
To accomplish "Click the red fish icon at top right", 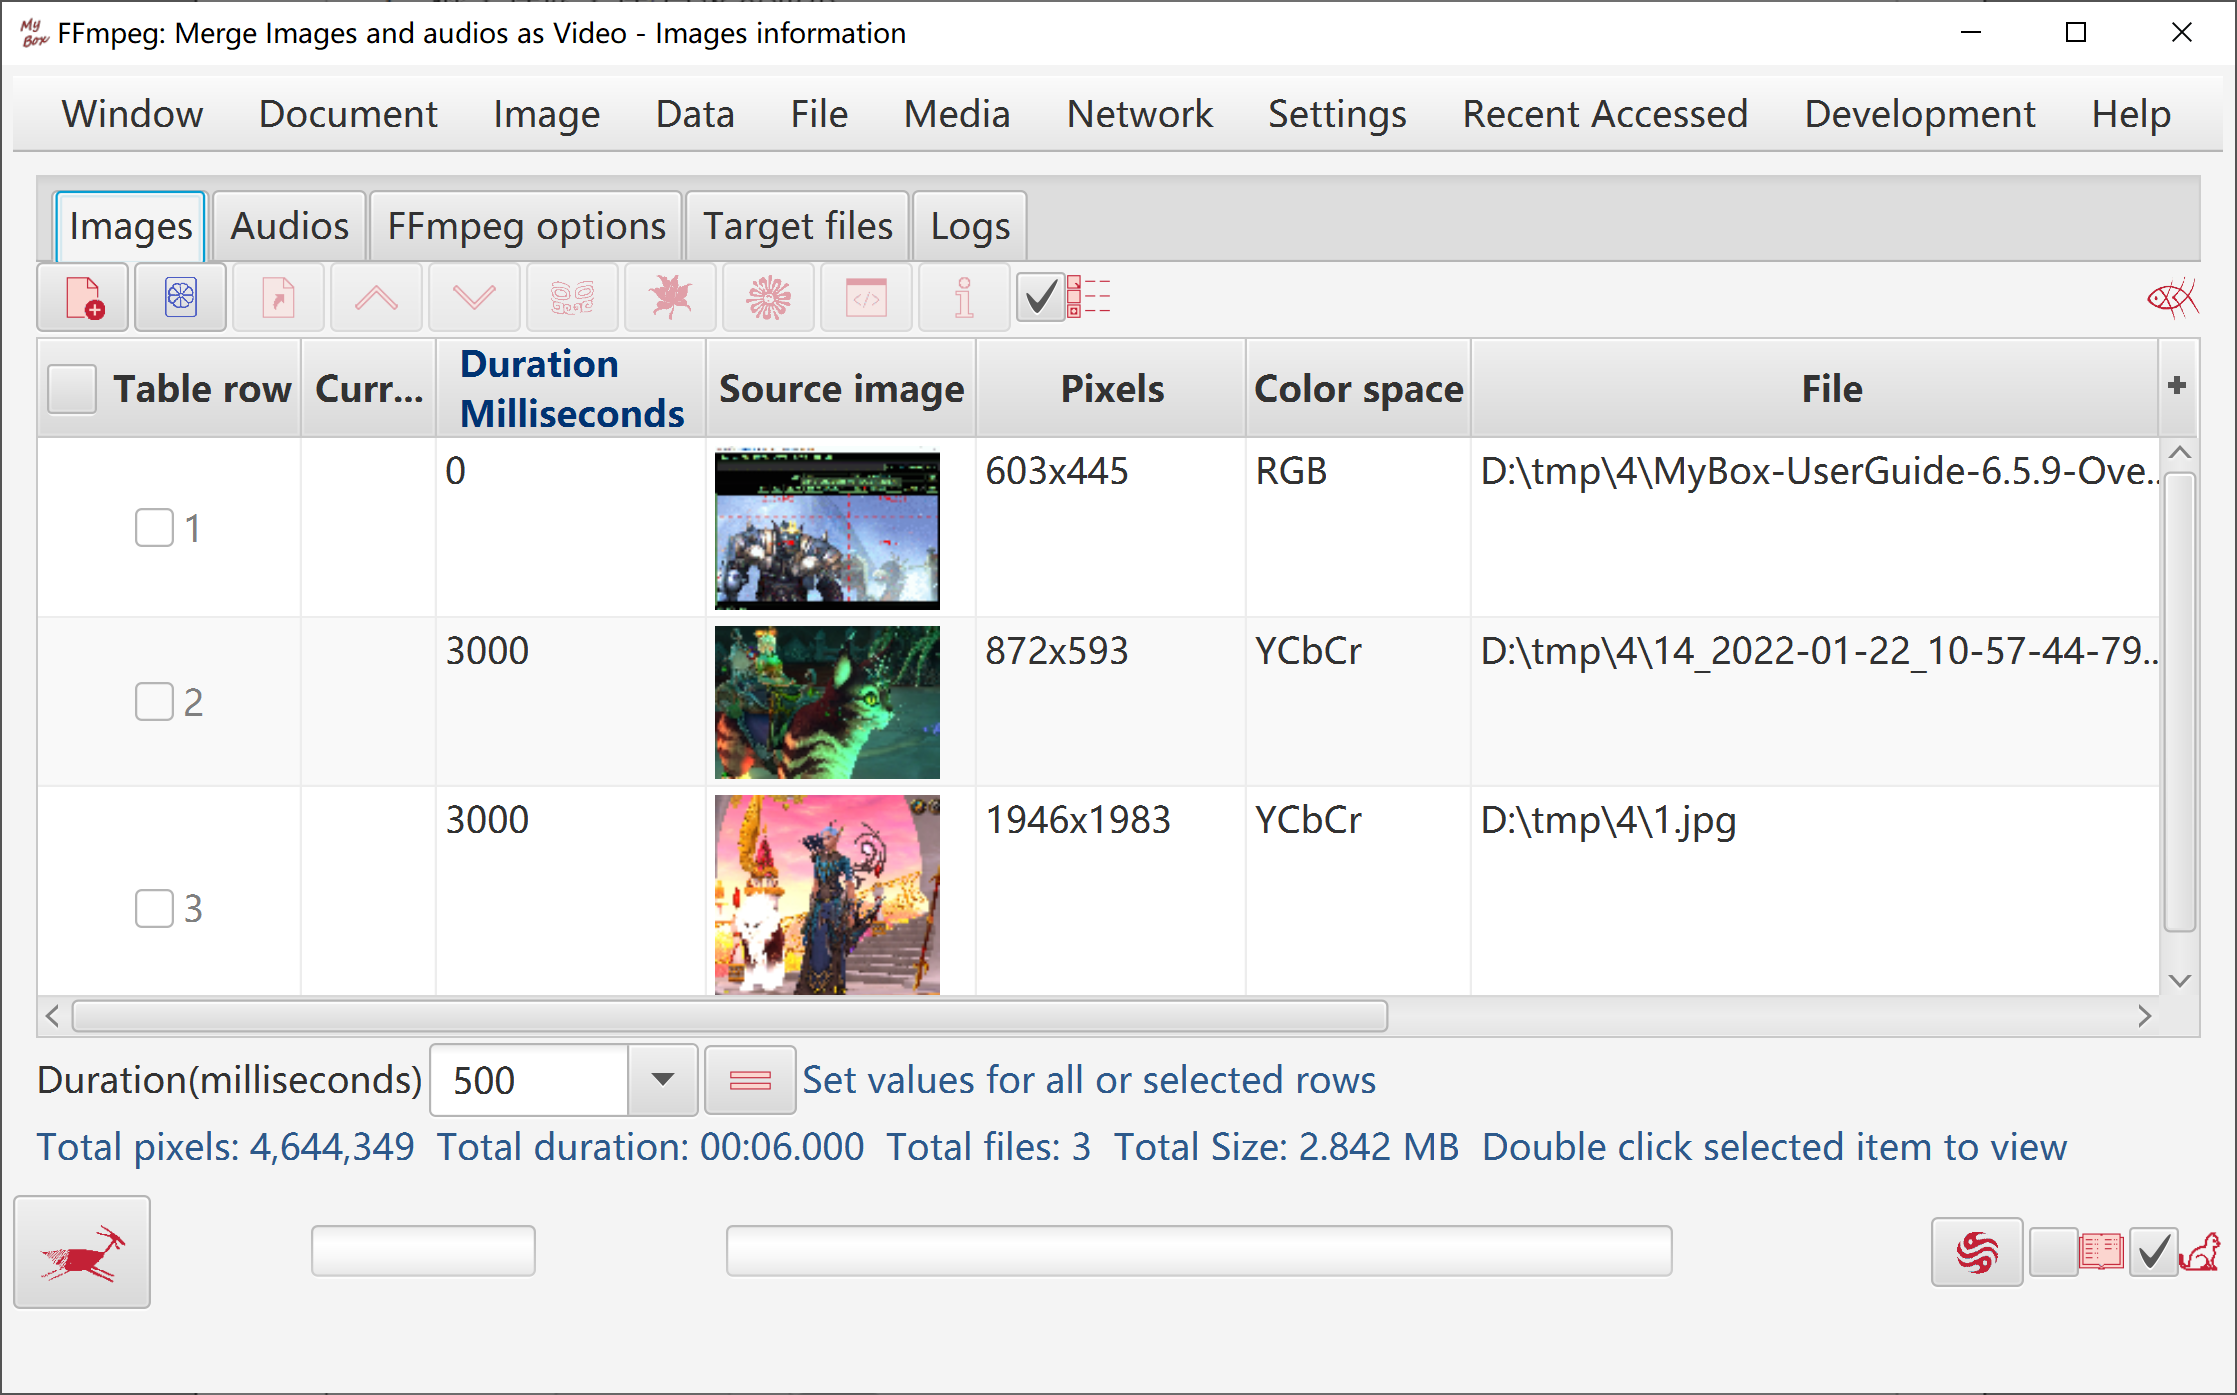I will (2172, 298).
